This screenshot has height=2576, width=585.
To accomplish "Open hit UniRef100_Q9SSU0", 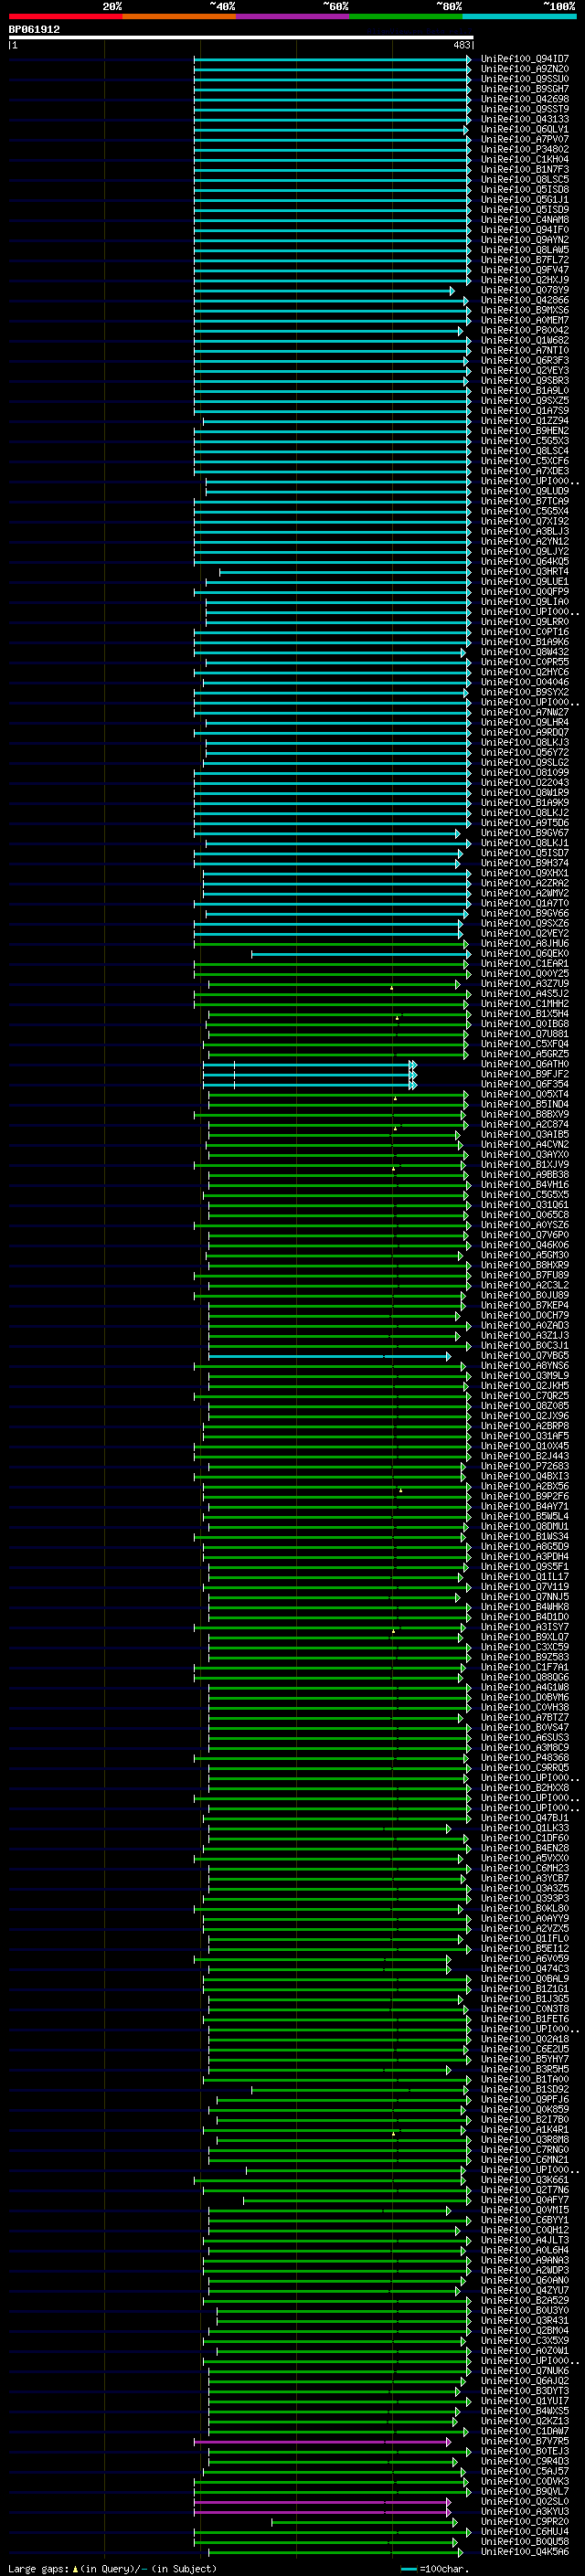I will pos(525,79).
